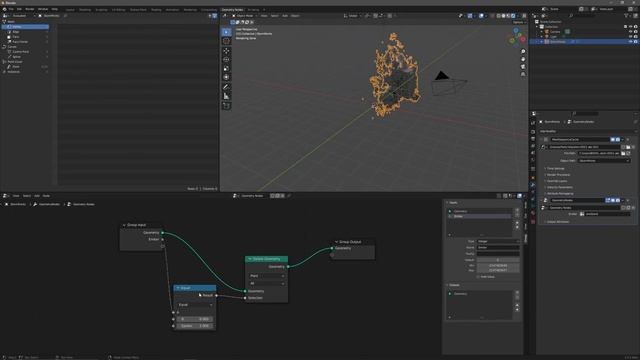Open the Type Integer dropdown in sidebar
This screenshot has height=360, width=640.
click(x=498, y=241)
